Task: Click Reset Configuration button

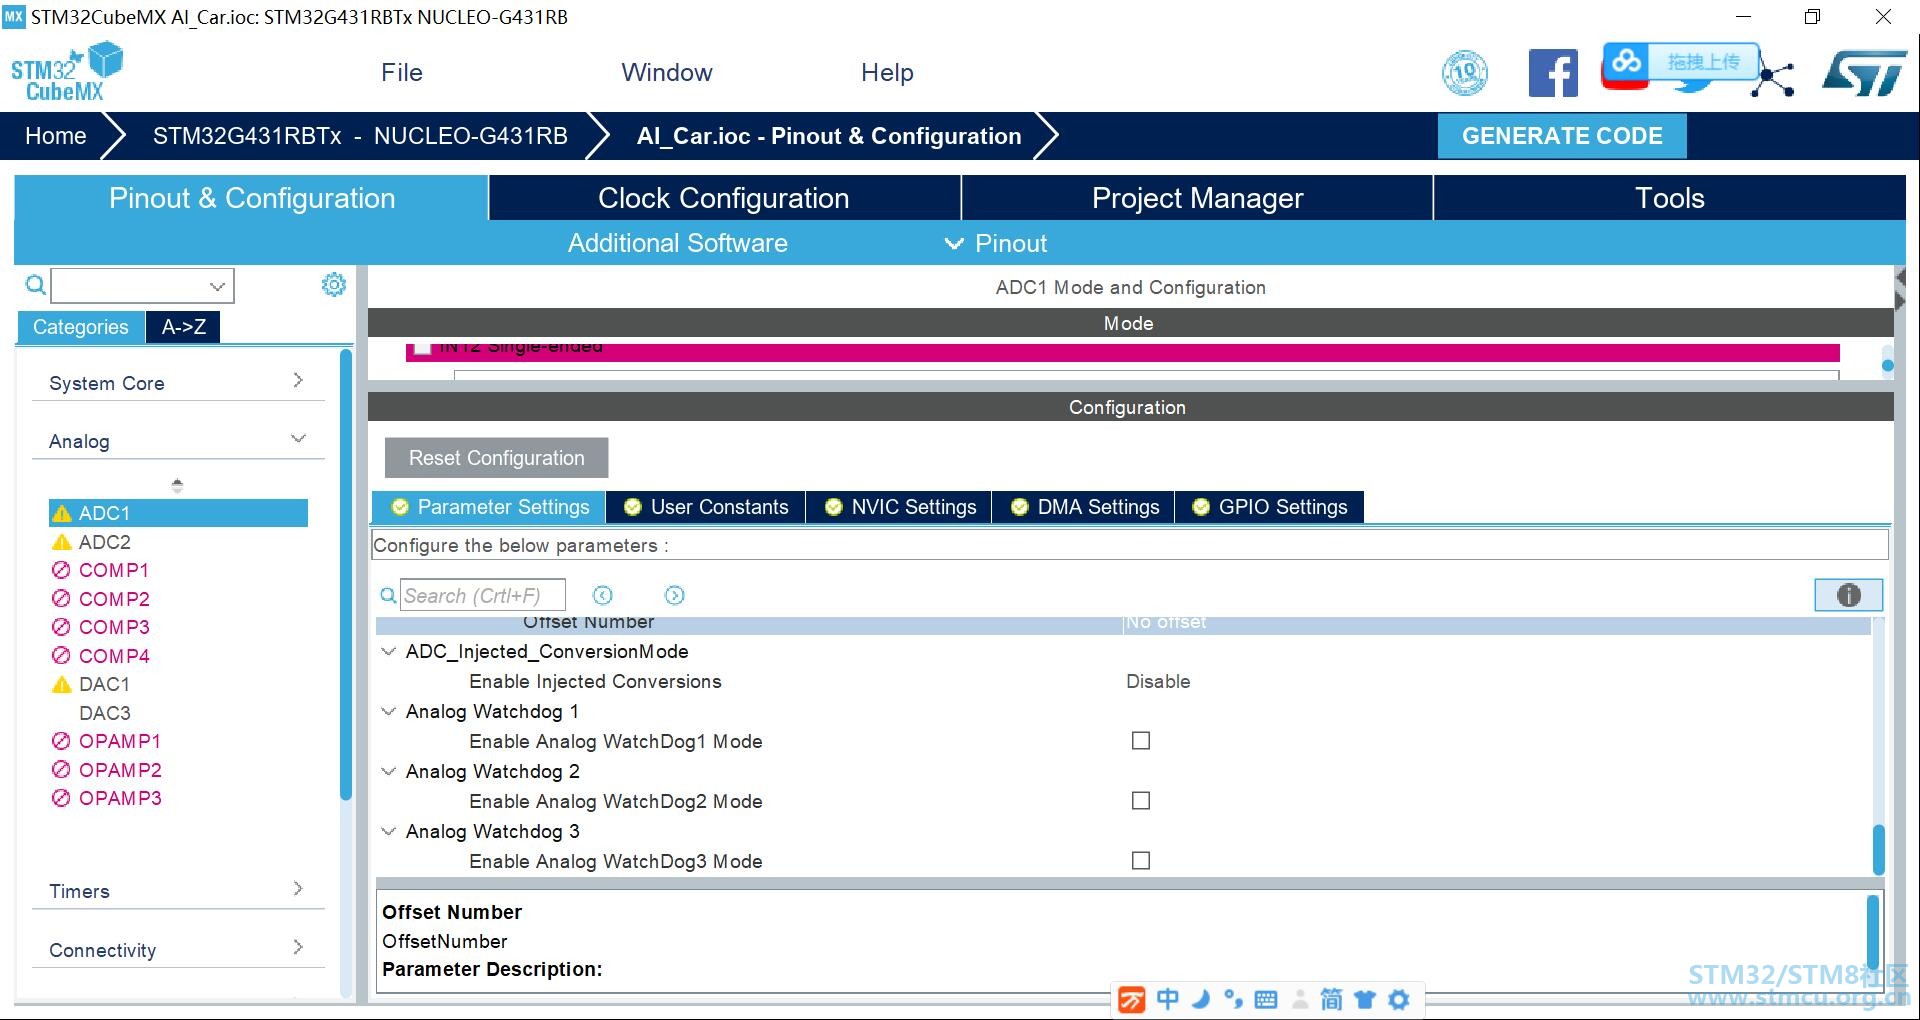Action: click(x=496, y=458)
